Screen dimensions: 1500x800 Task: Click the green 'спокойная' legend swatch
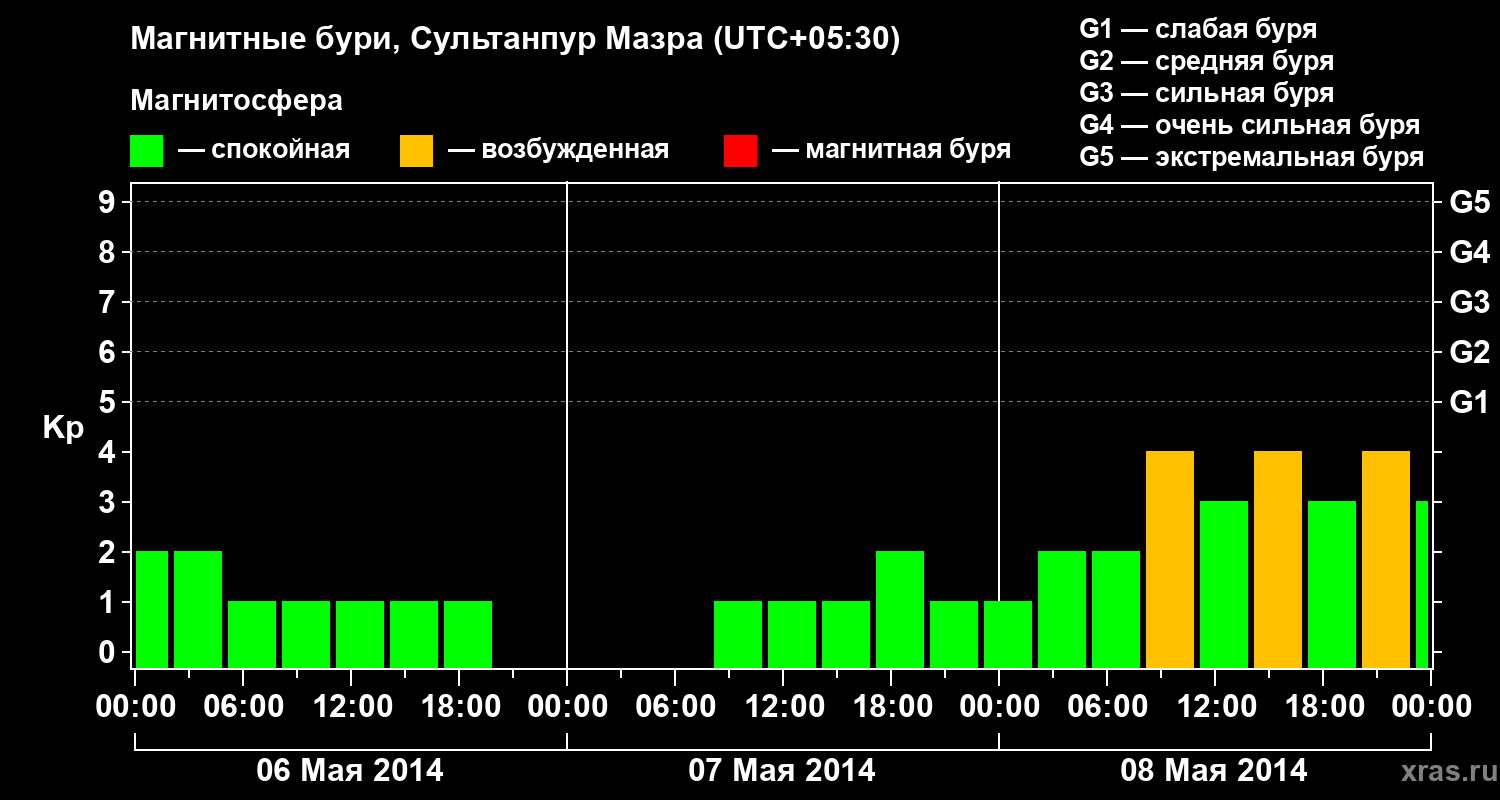[x=147, y=151]
